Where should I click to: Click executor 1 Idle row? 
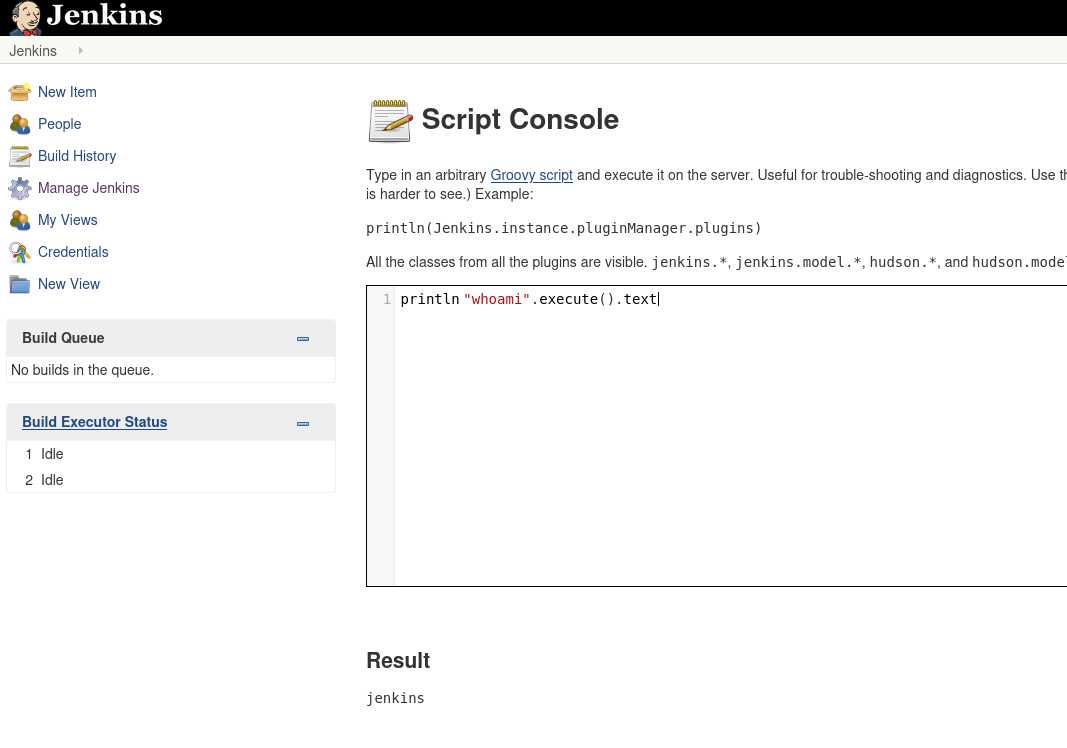(x=171, y=454)
